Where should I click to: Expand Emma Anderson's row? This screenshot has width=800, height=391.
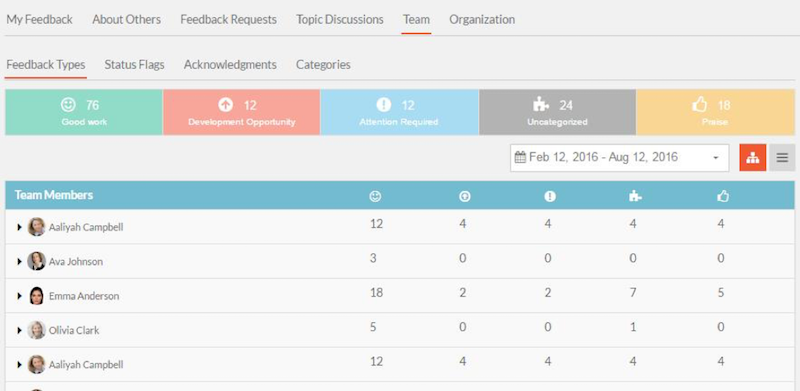click(19, 296)
